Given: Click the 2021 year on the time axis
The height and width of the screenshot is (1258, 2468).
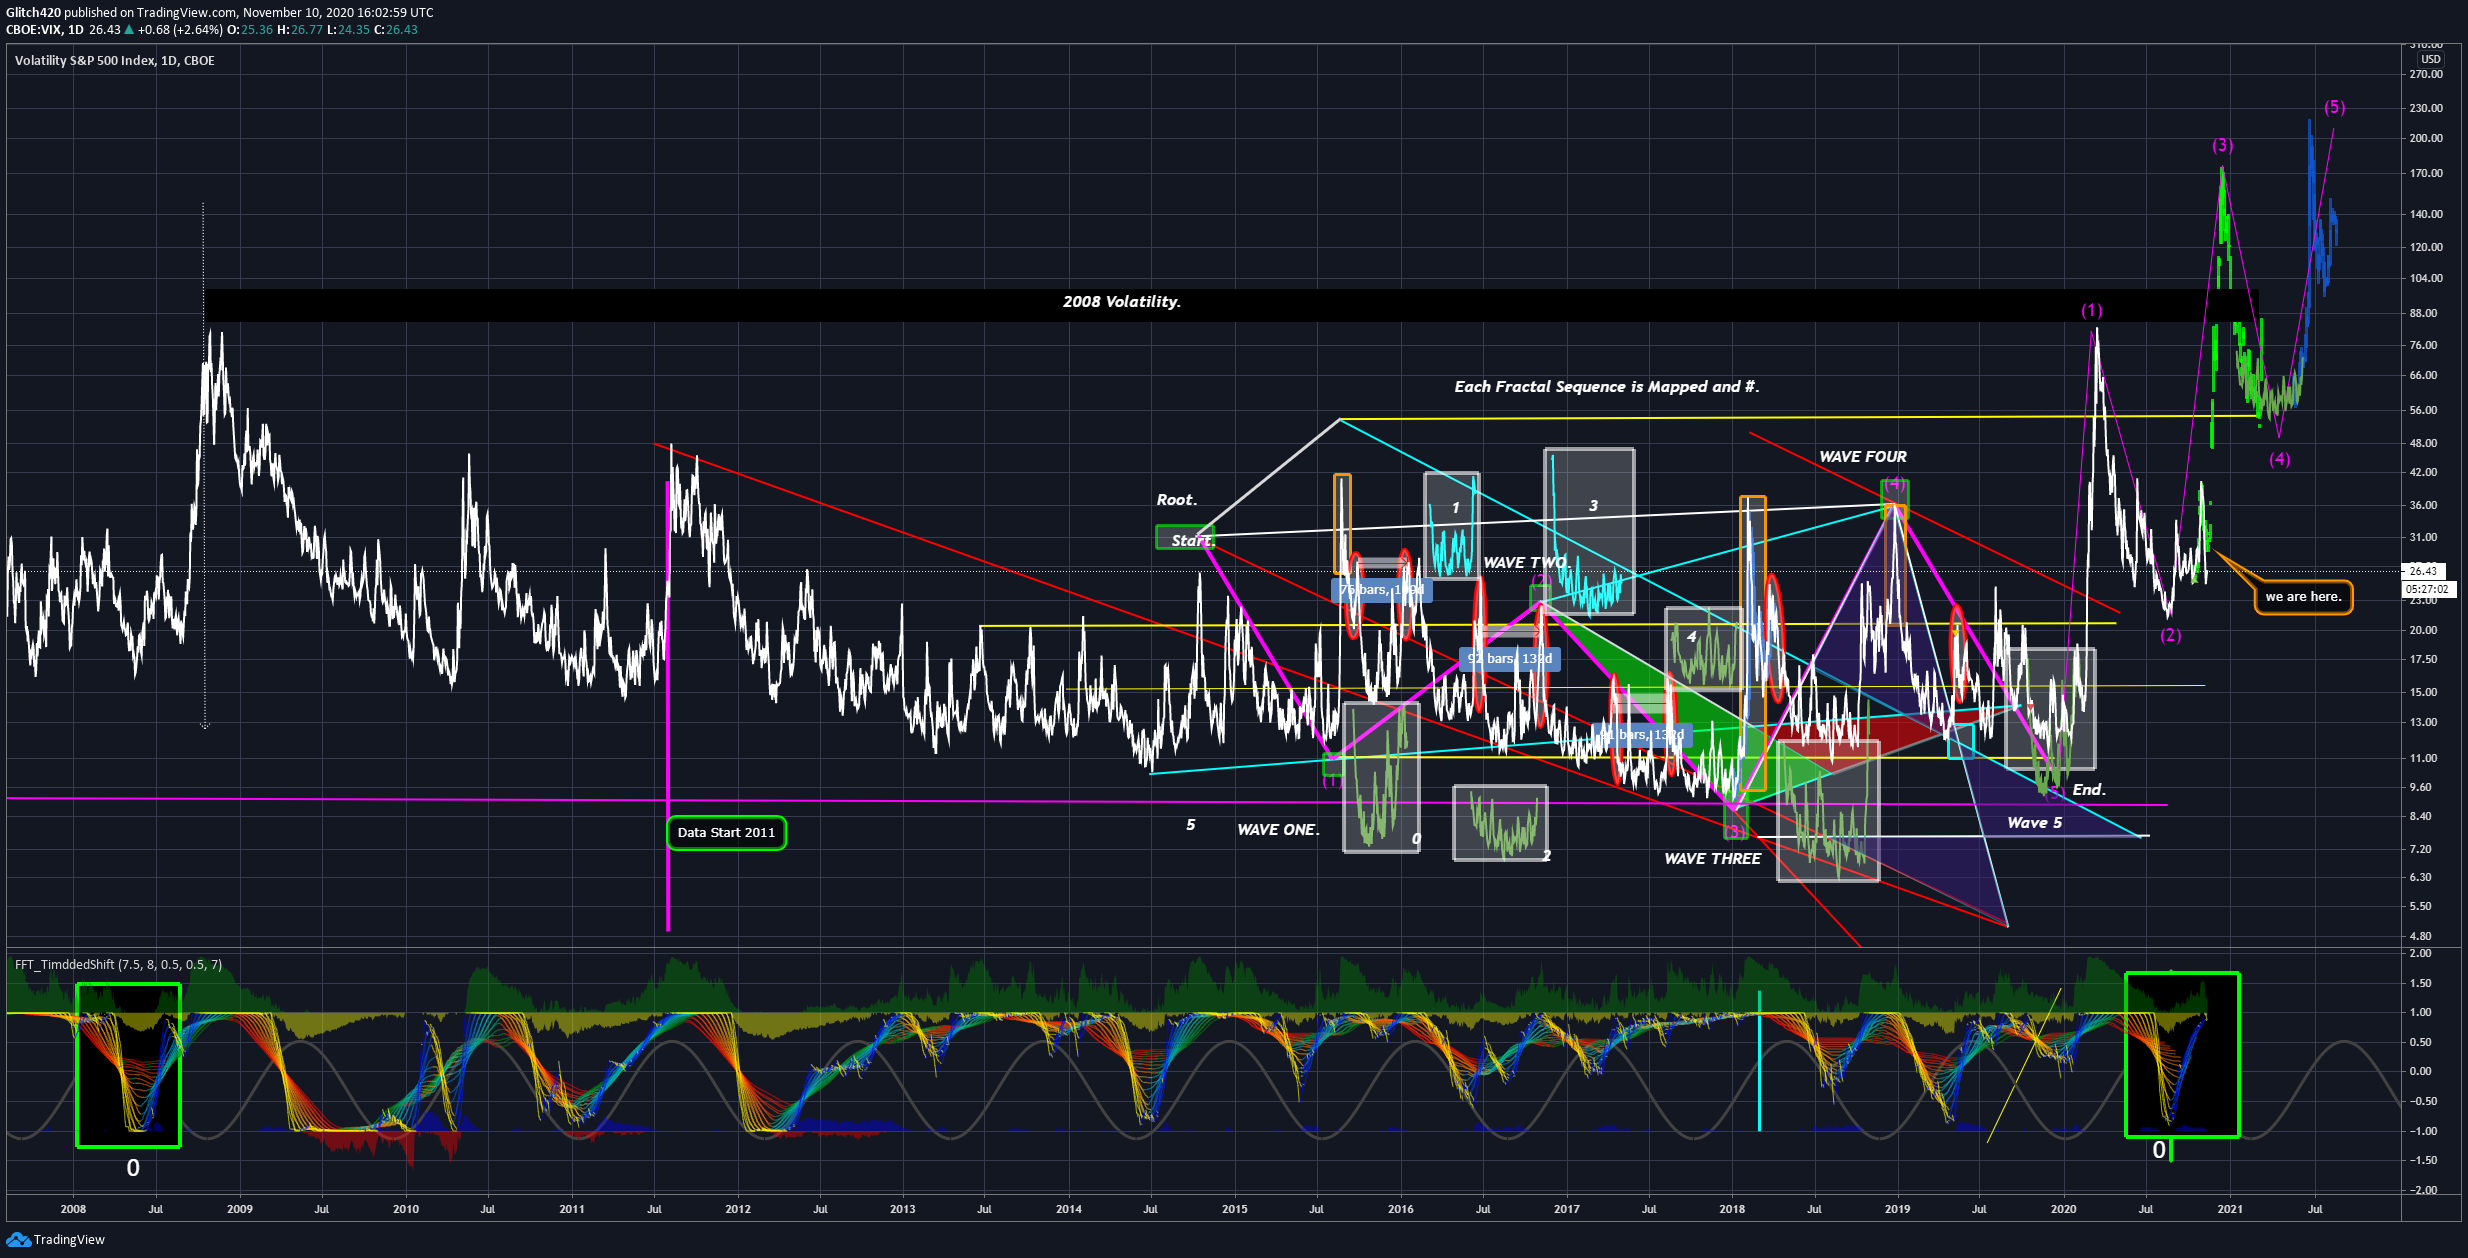Looking at the screenshot, I should 2229,1209.
